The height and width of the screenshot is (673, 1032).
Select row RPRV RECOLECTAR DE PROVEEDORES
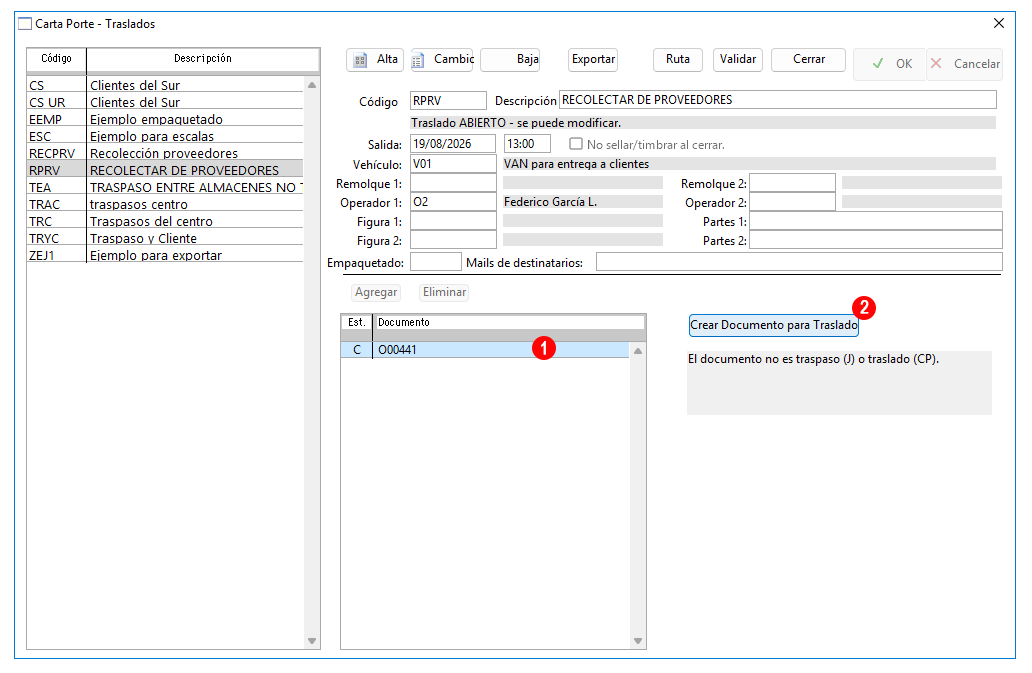(165, 170)
